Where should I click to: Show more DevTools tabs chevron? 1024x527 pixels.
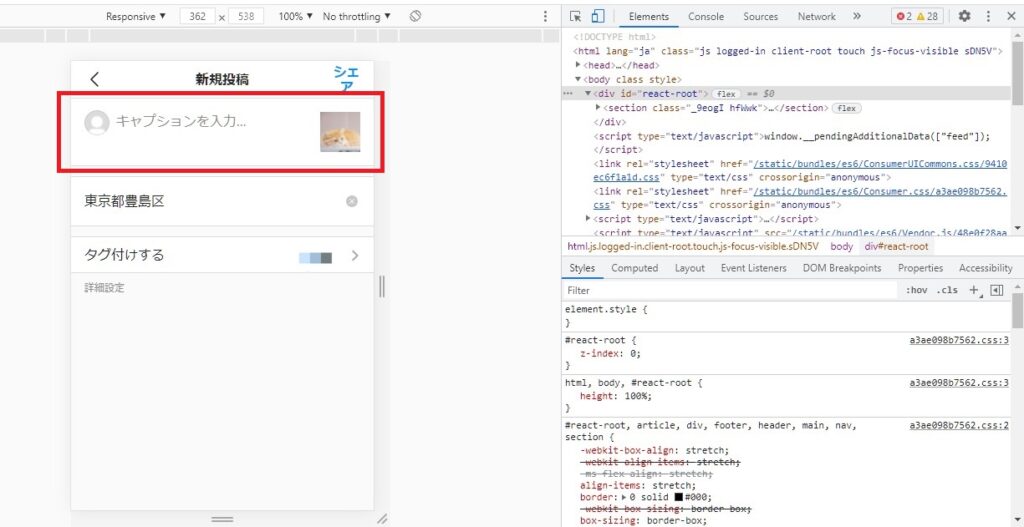(x=857, y=16)
